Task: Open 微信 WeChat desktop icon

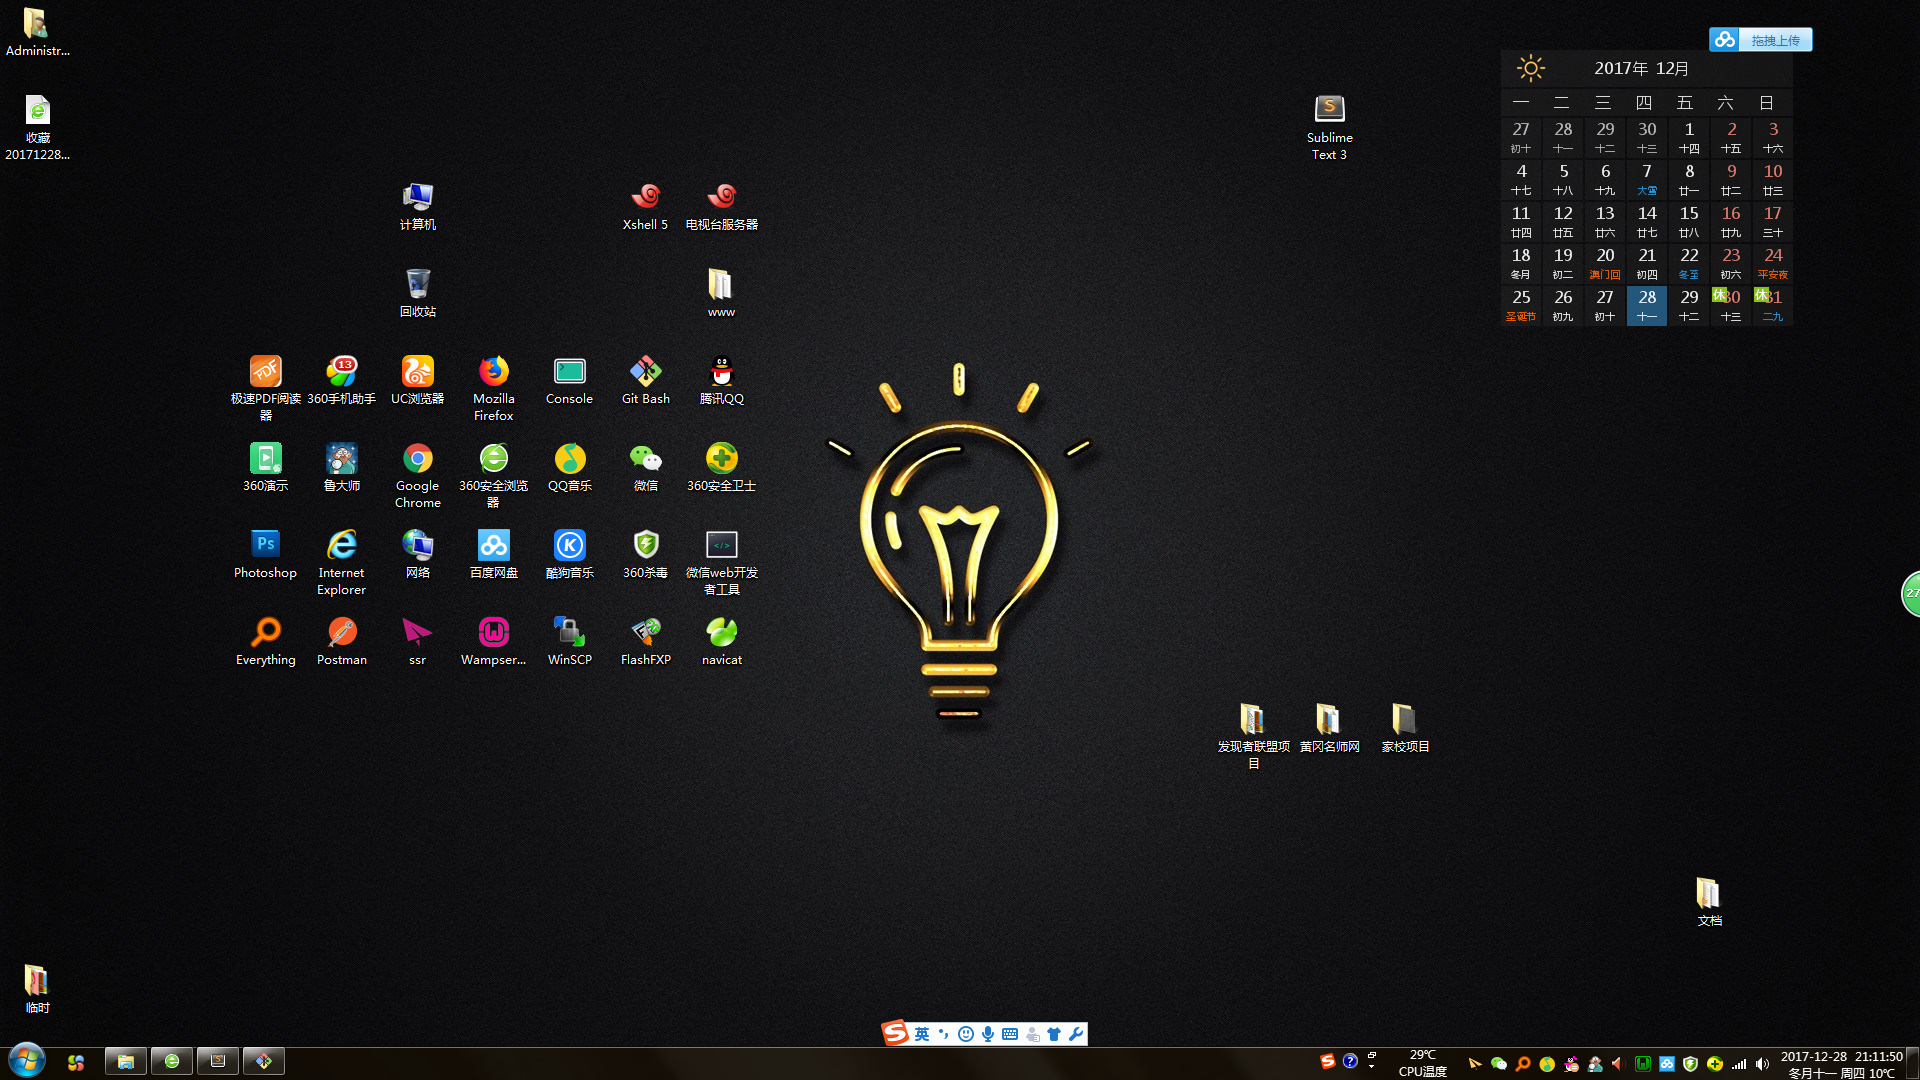Action: [645, 467]
